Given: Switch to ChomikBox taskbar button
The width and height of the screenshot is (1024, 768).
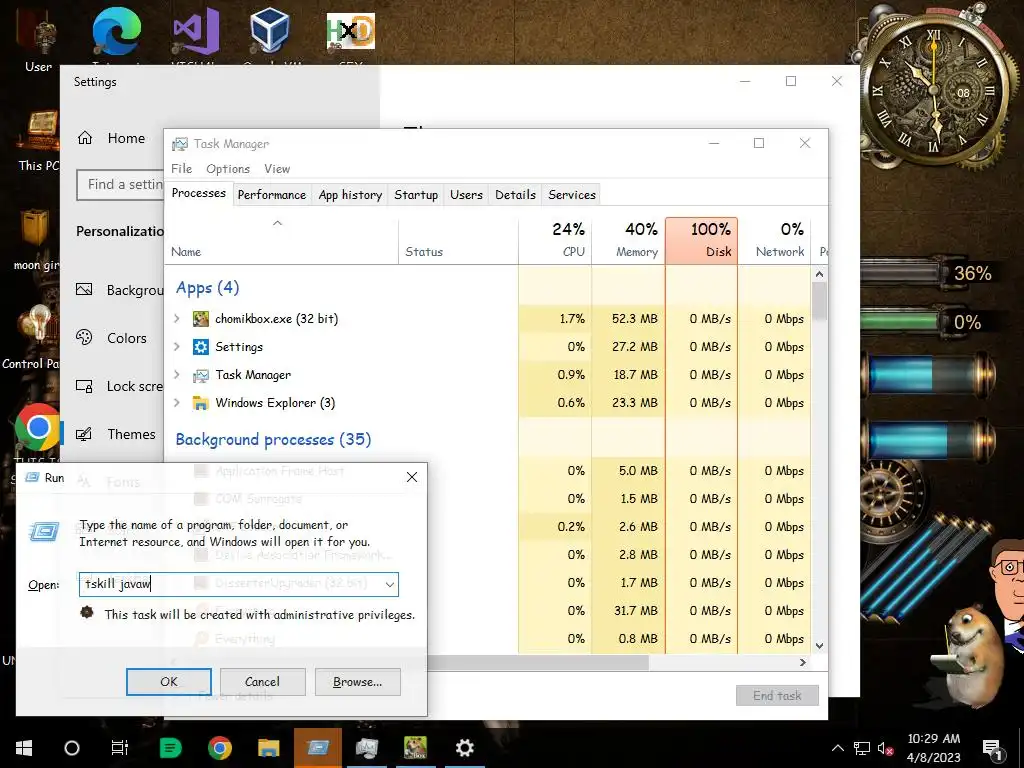Looking at the screenshot, I should pos(415,748).
